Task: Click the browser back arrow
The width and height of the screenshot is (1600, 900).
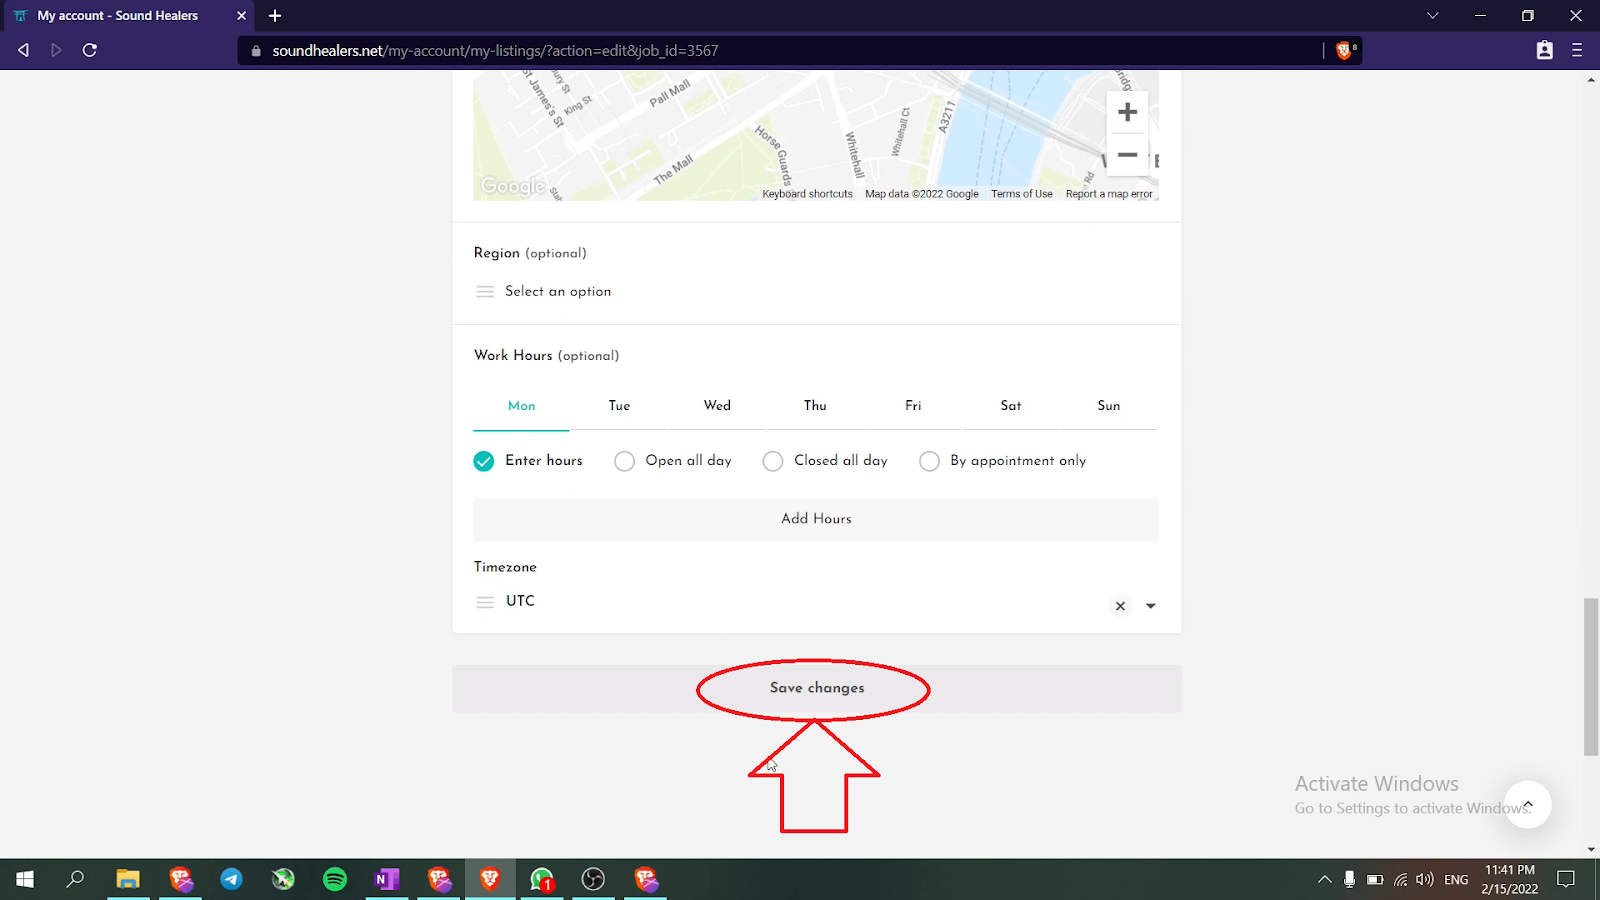Action: click(23, 50)
